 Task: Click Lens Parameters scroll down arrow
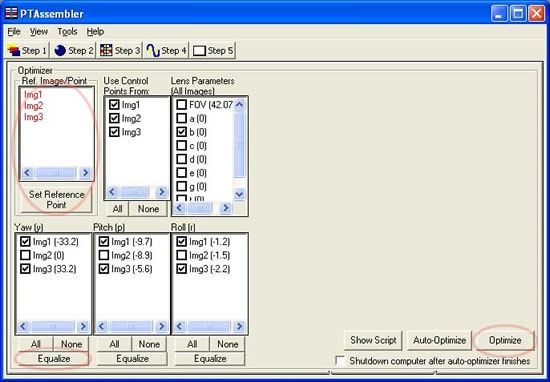pos(239,194)
